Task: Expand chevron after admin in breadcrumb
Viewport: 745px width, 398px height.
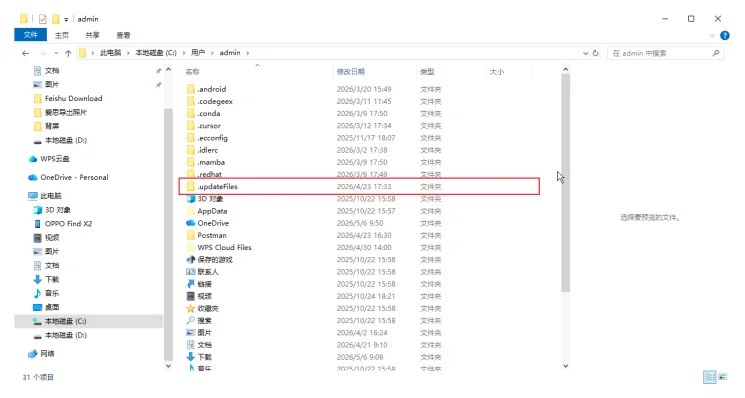Action: pos(248,53)
